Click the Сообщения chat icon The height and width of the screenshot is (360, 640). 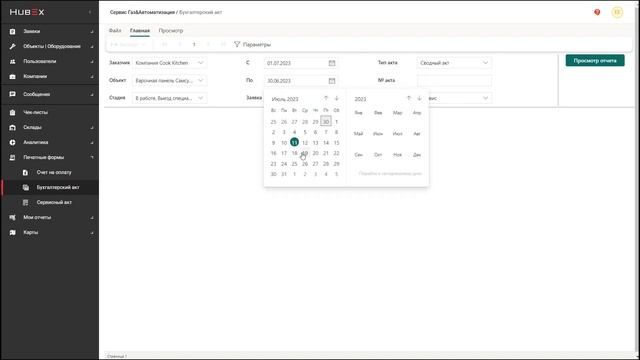pos(12,94)
